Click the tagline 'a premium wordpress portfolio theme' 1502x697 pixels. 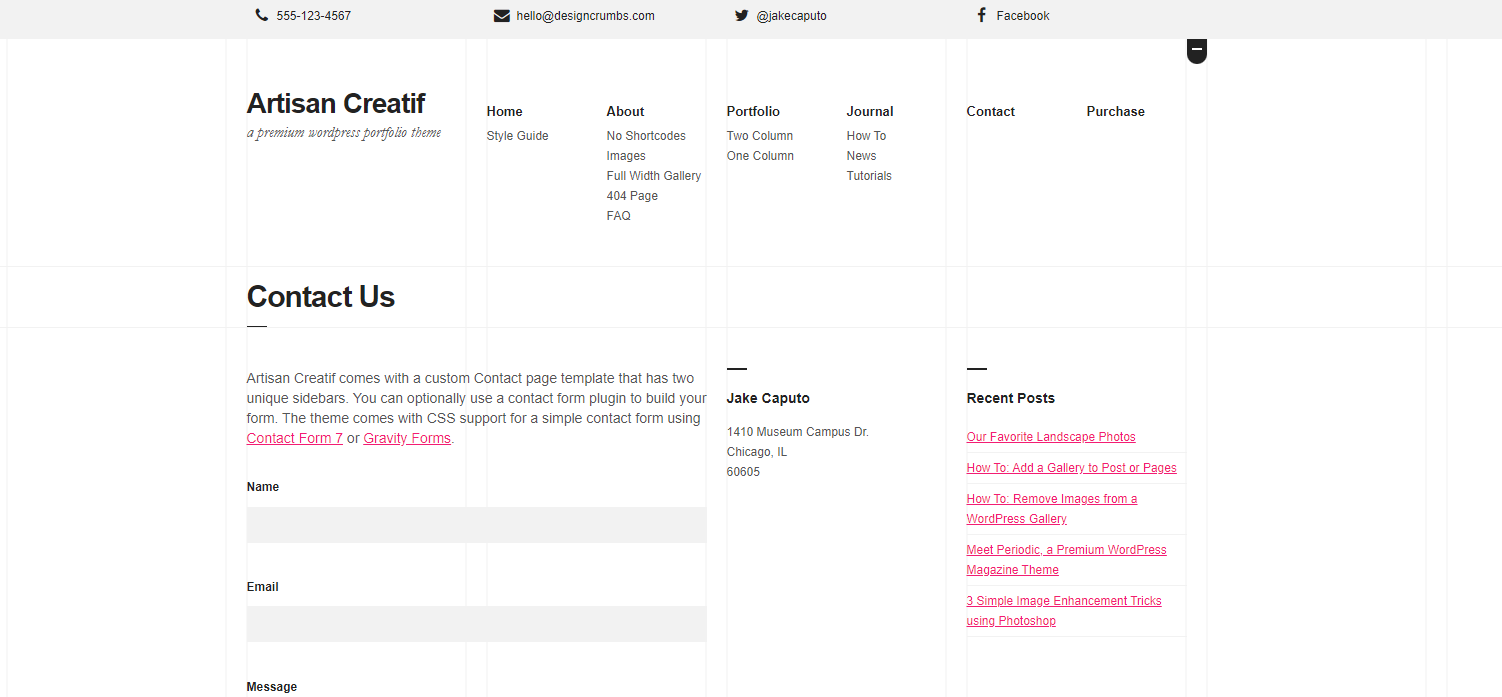pos(344,133)
